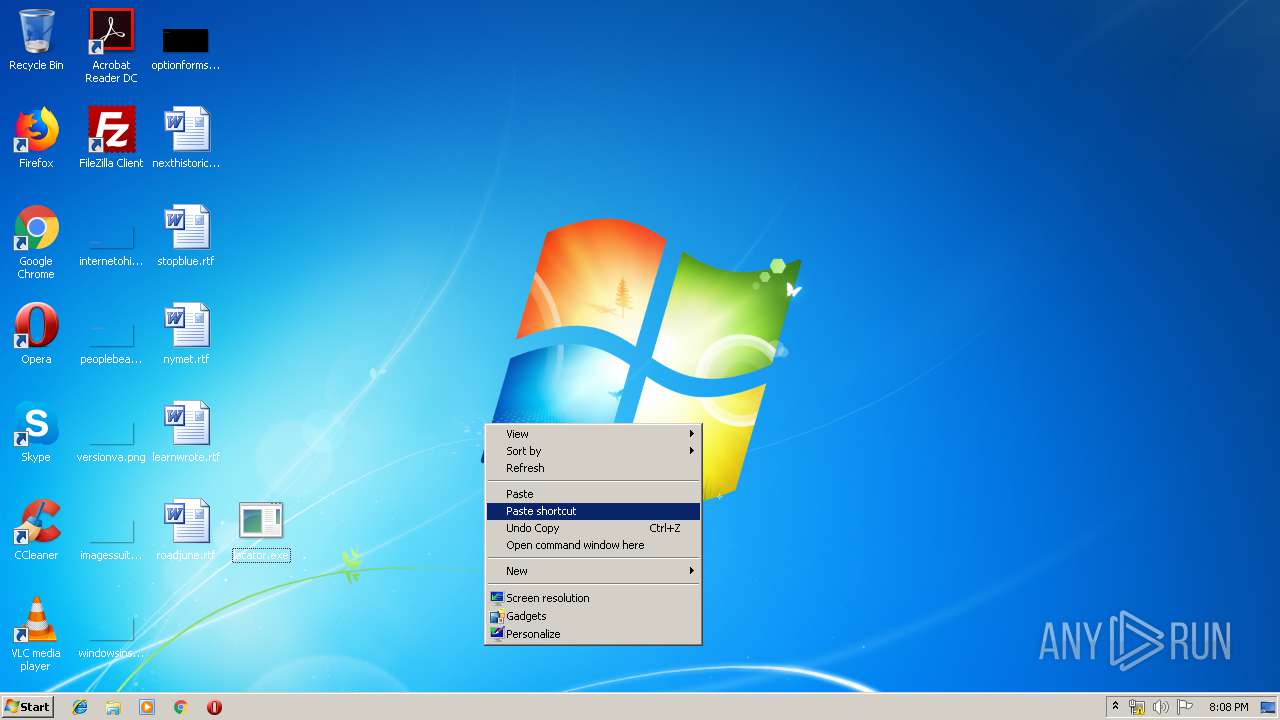Select the Skype desktop shortcut
Screen dimensions: 1280x720
(x=36, y=432)
